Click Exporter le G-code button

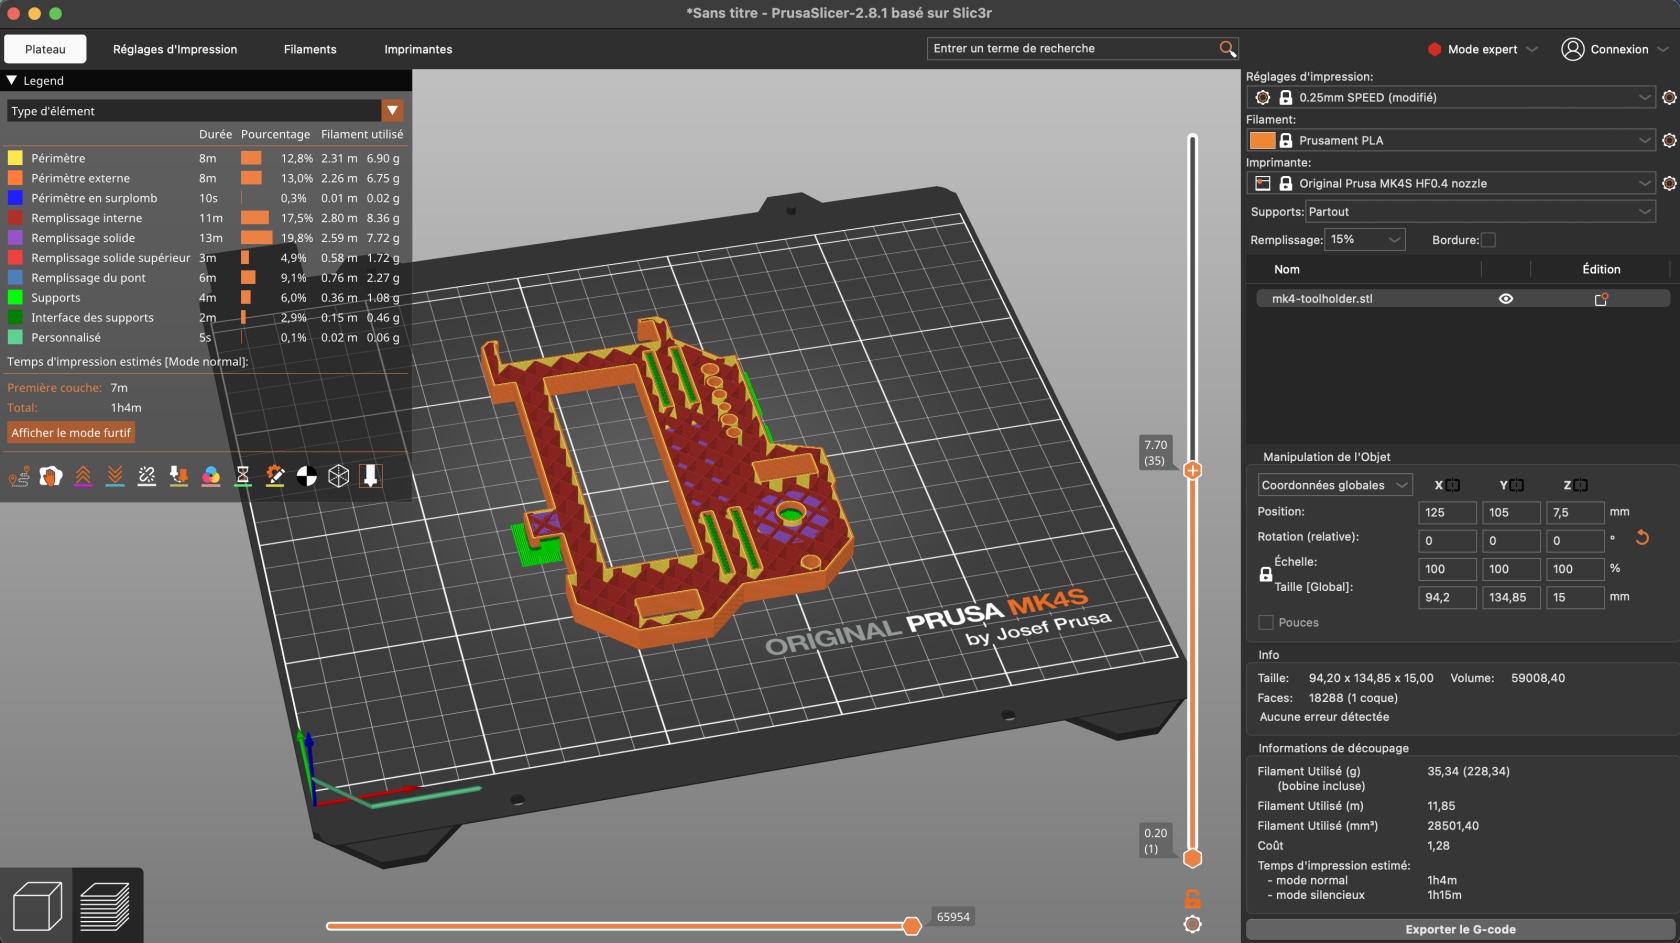click(x=1460, y=930)
